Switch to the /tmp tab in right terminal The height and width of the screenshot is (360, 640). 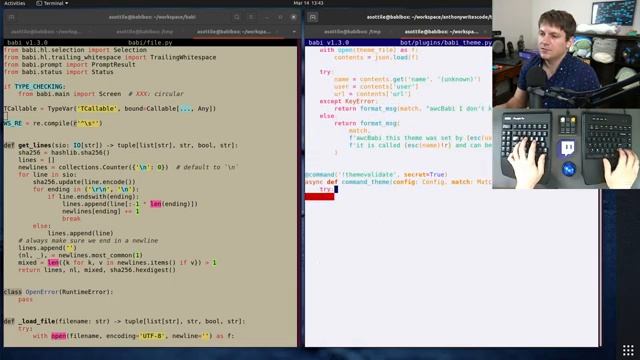(352, 31)
